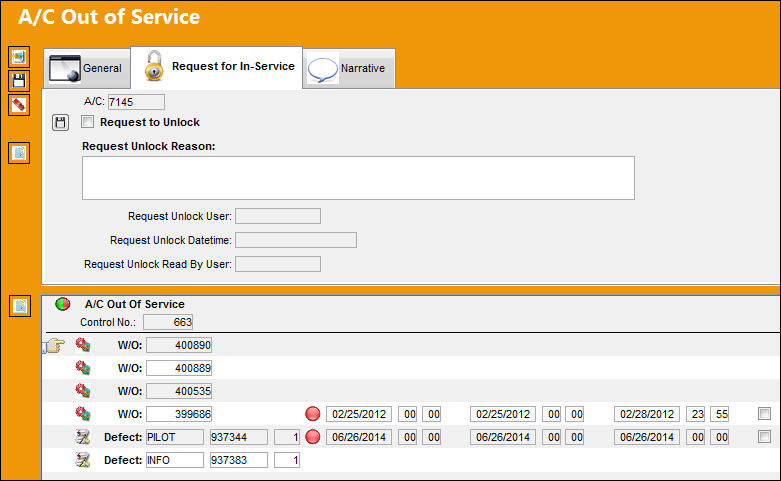Click the W/O field 400889
This screenshot has height=481, width=781.
[179, 368]
